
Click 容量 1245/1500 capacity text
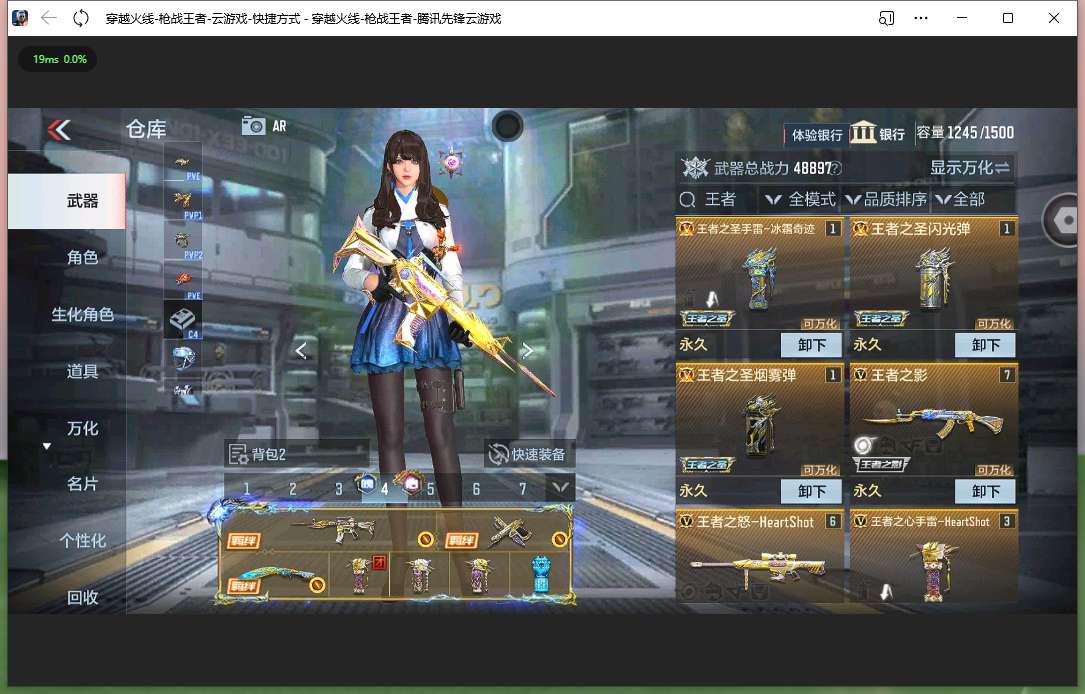[x=965, y=132]
